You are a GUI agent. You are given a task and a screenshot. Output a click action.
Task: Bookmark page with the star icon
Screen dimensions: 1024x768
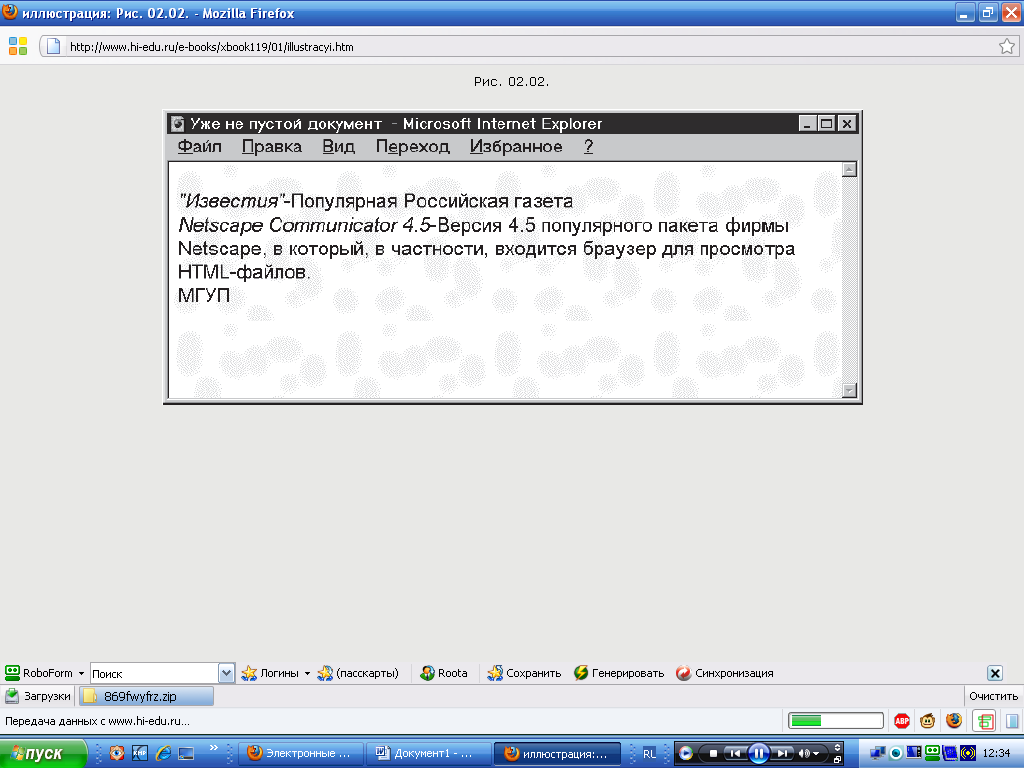click(x=1006, y=46)
